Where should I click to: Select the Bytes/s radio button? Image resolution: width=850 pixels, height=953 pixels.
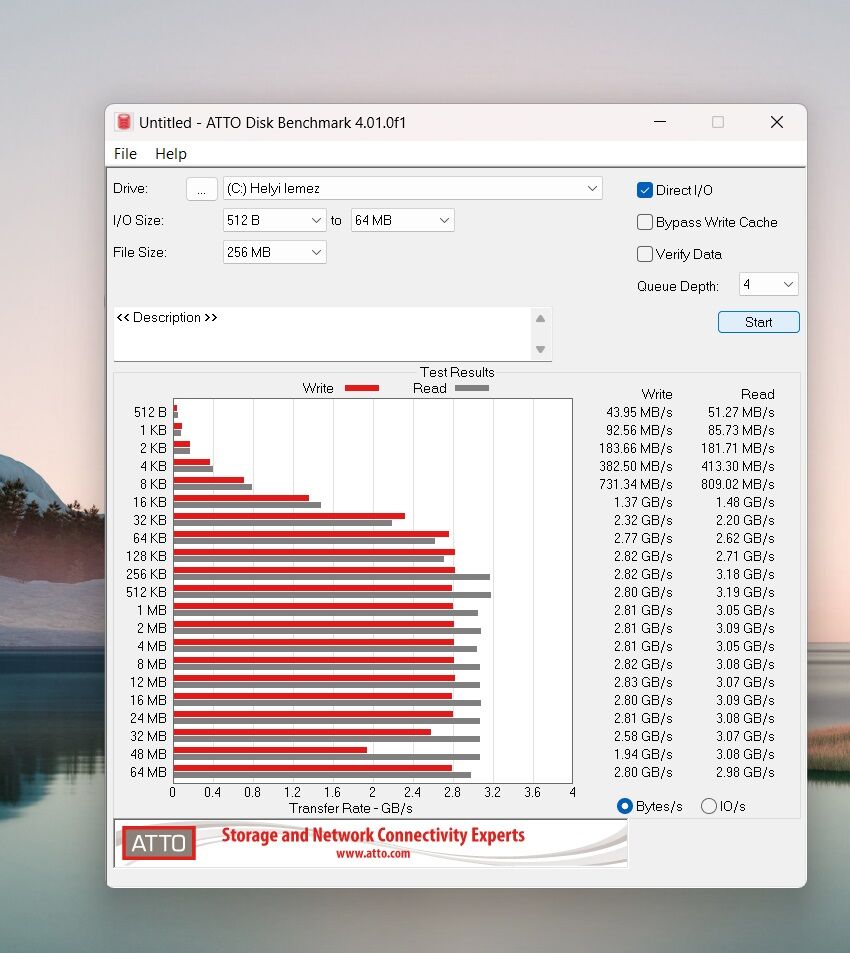click(x=625, y=806)
